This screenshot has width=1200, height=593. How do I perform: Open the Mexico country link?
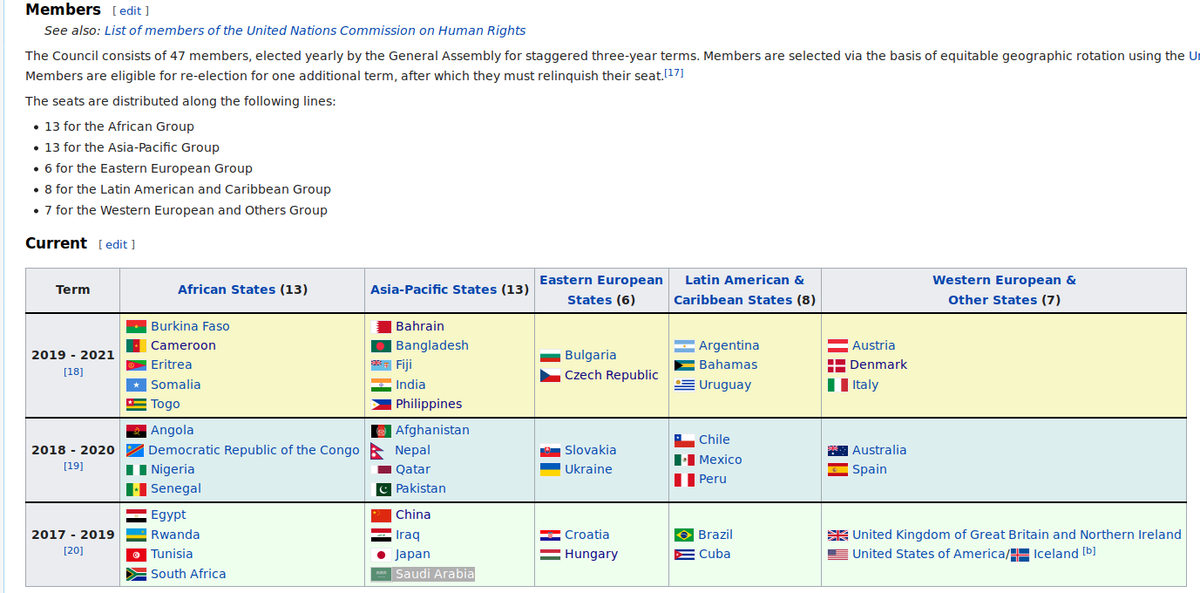(720, 460)
